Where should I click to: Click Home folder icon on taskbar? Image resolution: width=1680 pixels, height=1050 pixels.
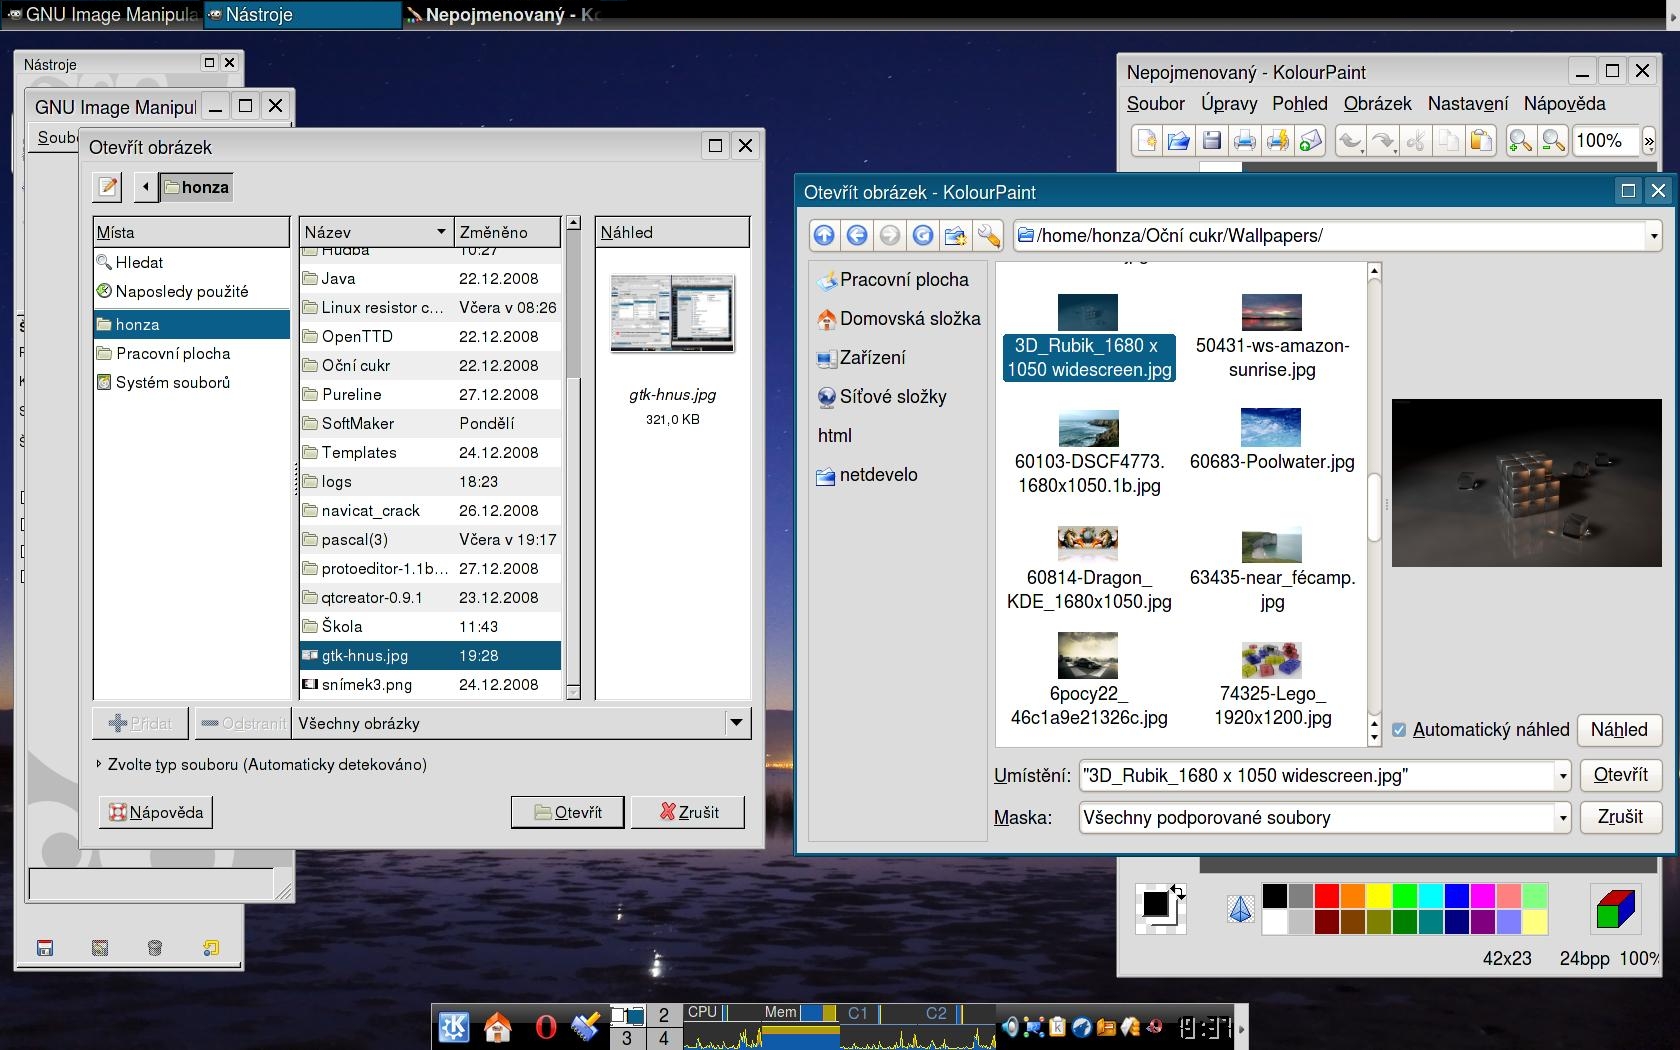click(498, 1027)
